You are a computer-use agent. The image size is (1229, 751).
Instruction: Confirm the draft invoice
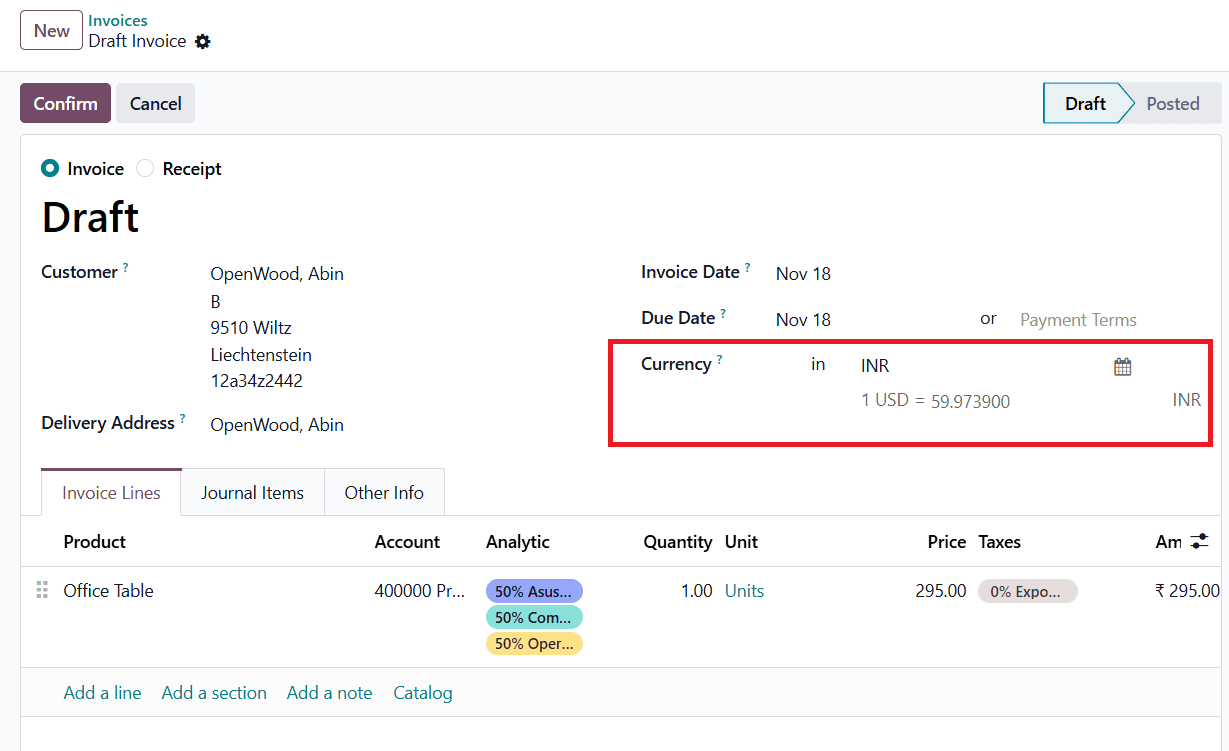point(65,103)
